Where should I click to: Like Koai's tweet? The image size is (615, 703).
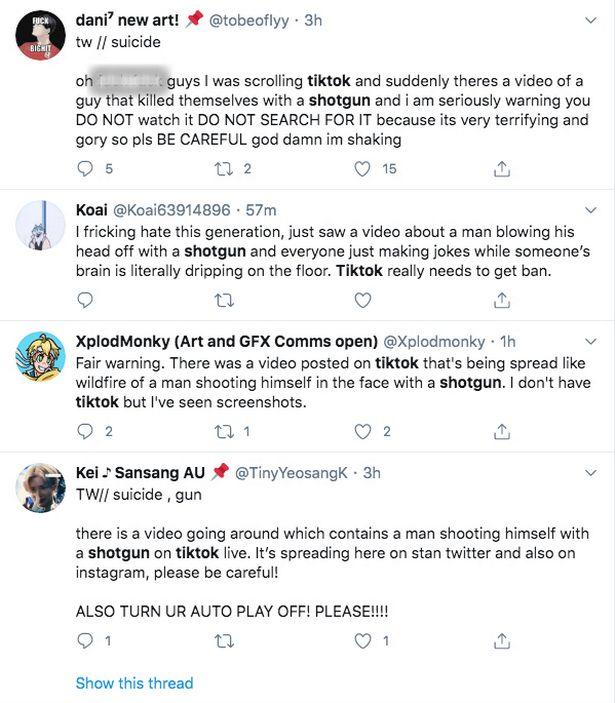pos(363,300)
